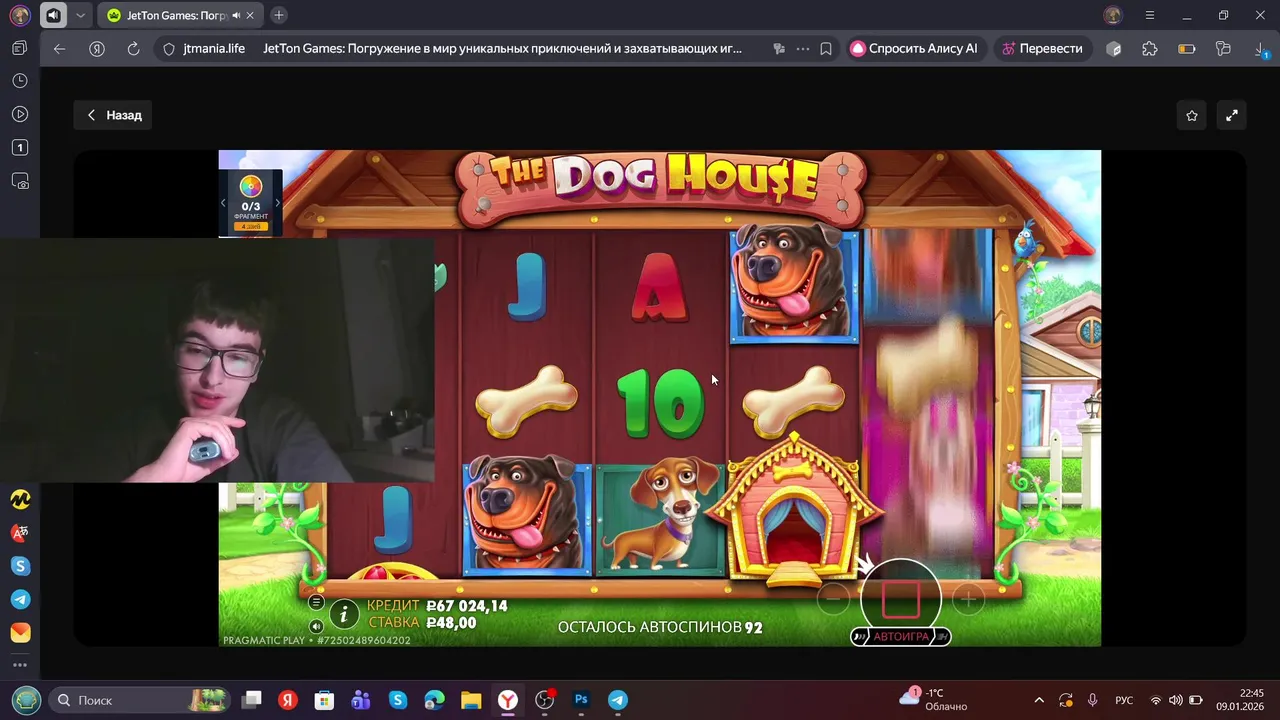1280x720 pixels.
Task: Click the Windows Start button
Action: 26,700
